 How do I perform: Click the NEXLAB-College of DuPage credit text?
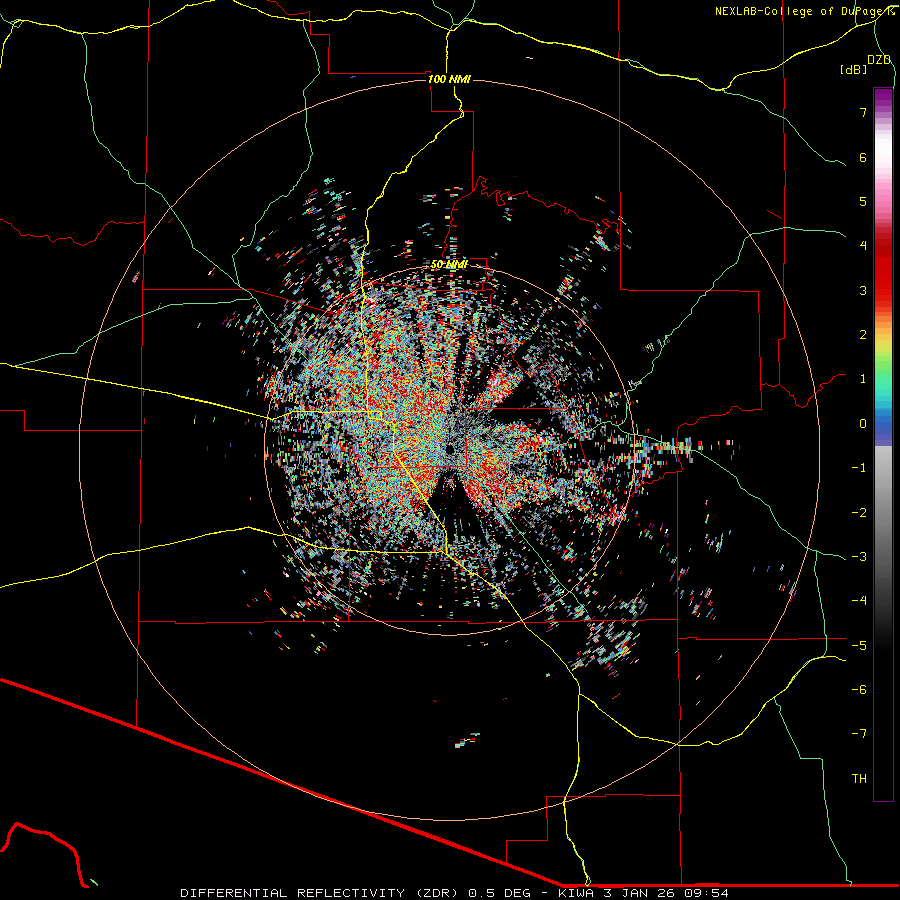click(804, 11)
